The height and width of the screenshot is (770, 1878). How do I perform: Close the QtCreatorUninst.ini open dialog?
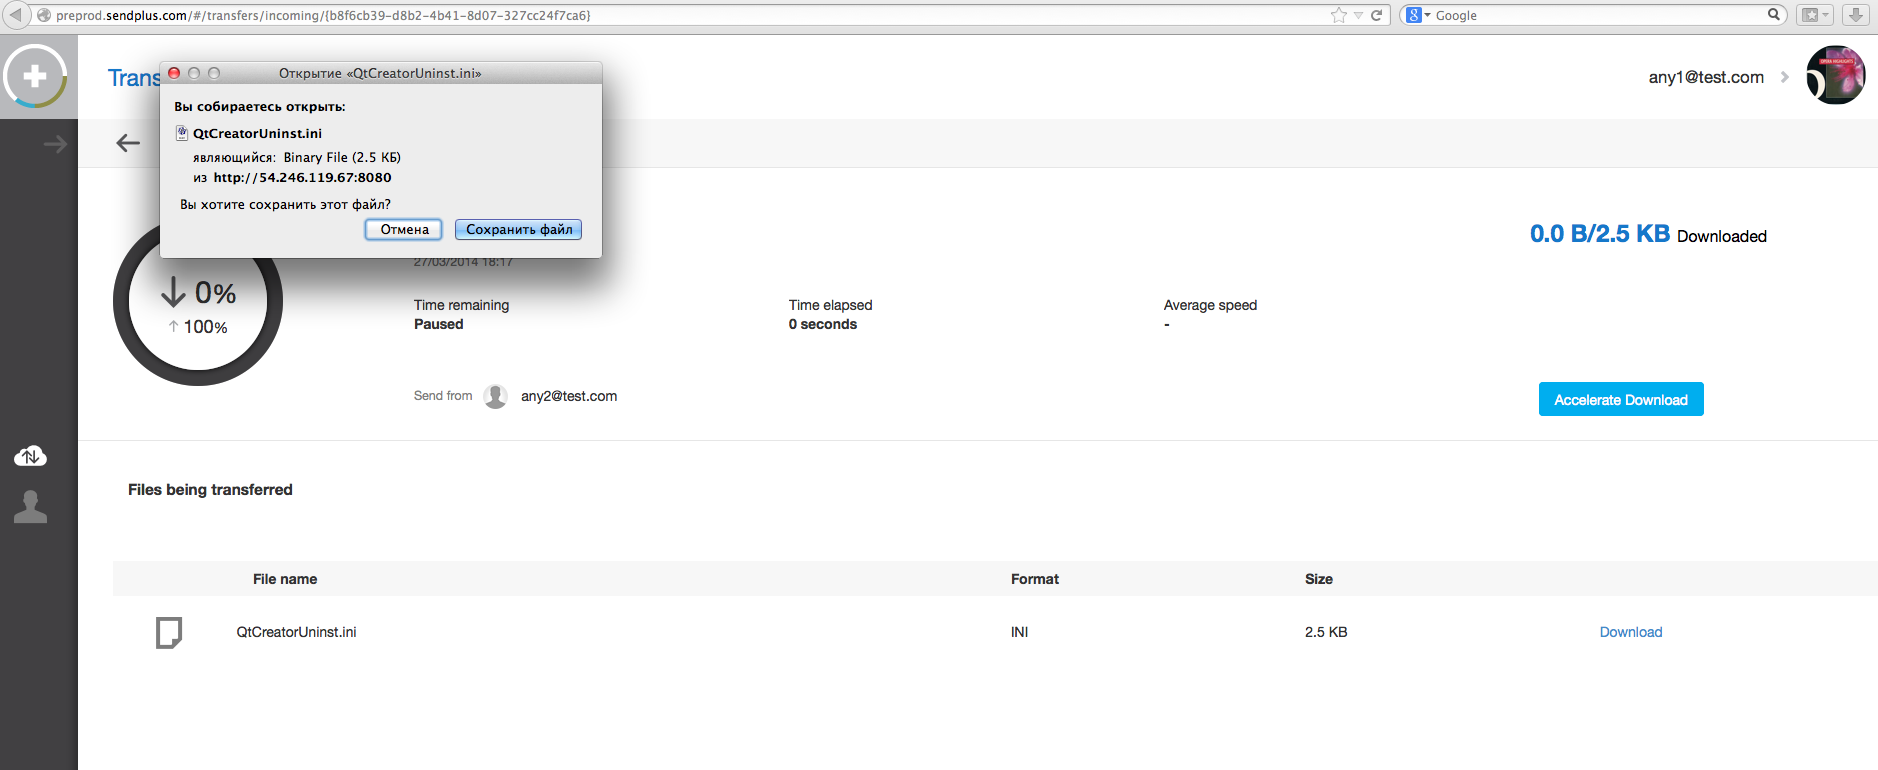pos(174,73)
